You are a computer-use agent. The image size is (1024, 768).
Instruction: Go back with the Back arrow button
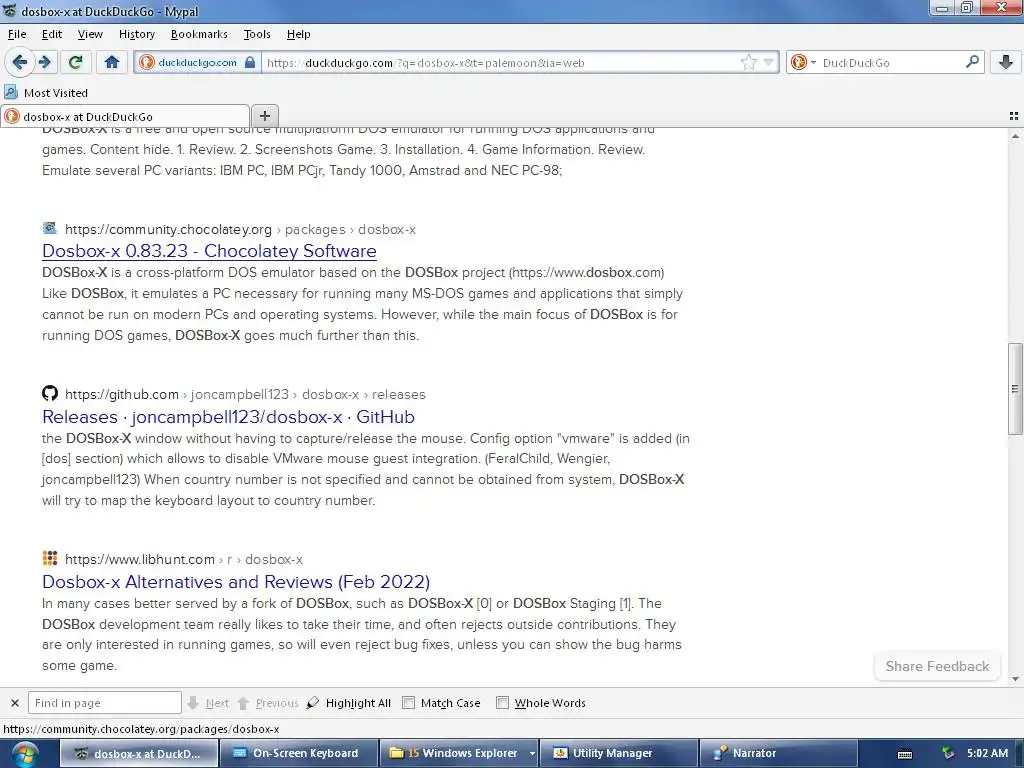pos(20,62)
